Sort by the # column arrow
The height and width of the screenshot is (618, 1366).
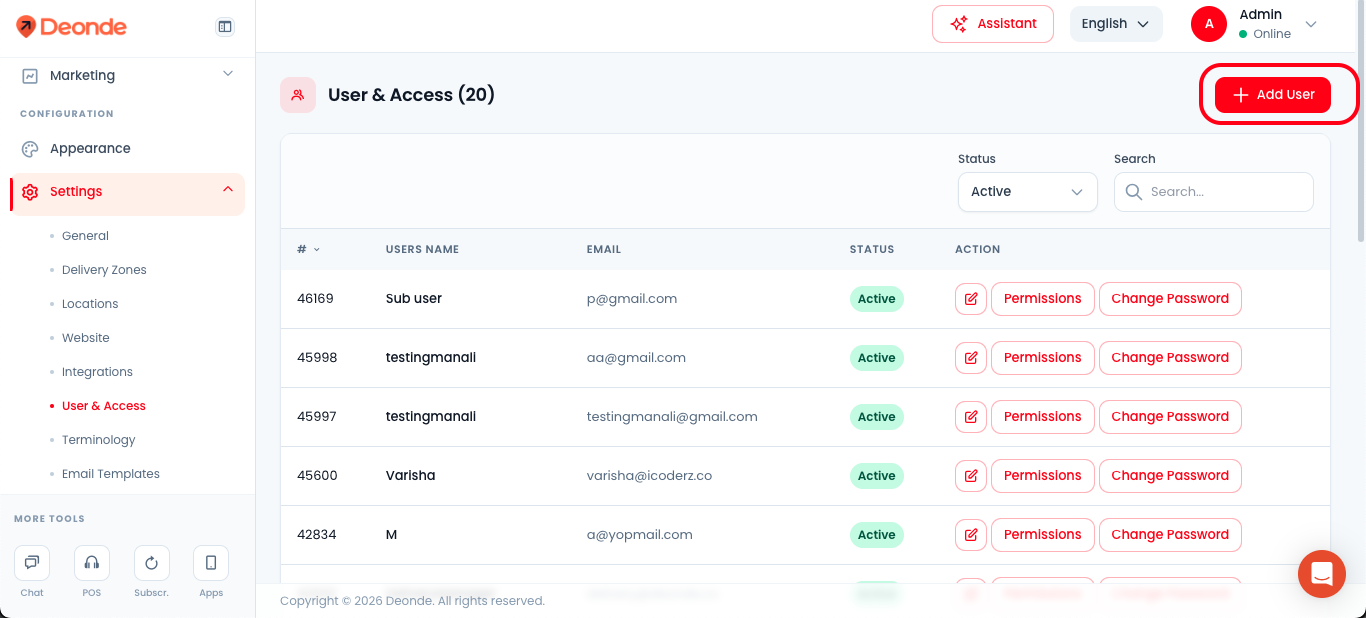pos(317,250)
